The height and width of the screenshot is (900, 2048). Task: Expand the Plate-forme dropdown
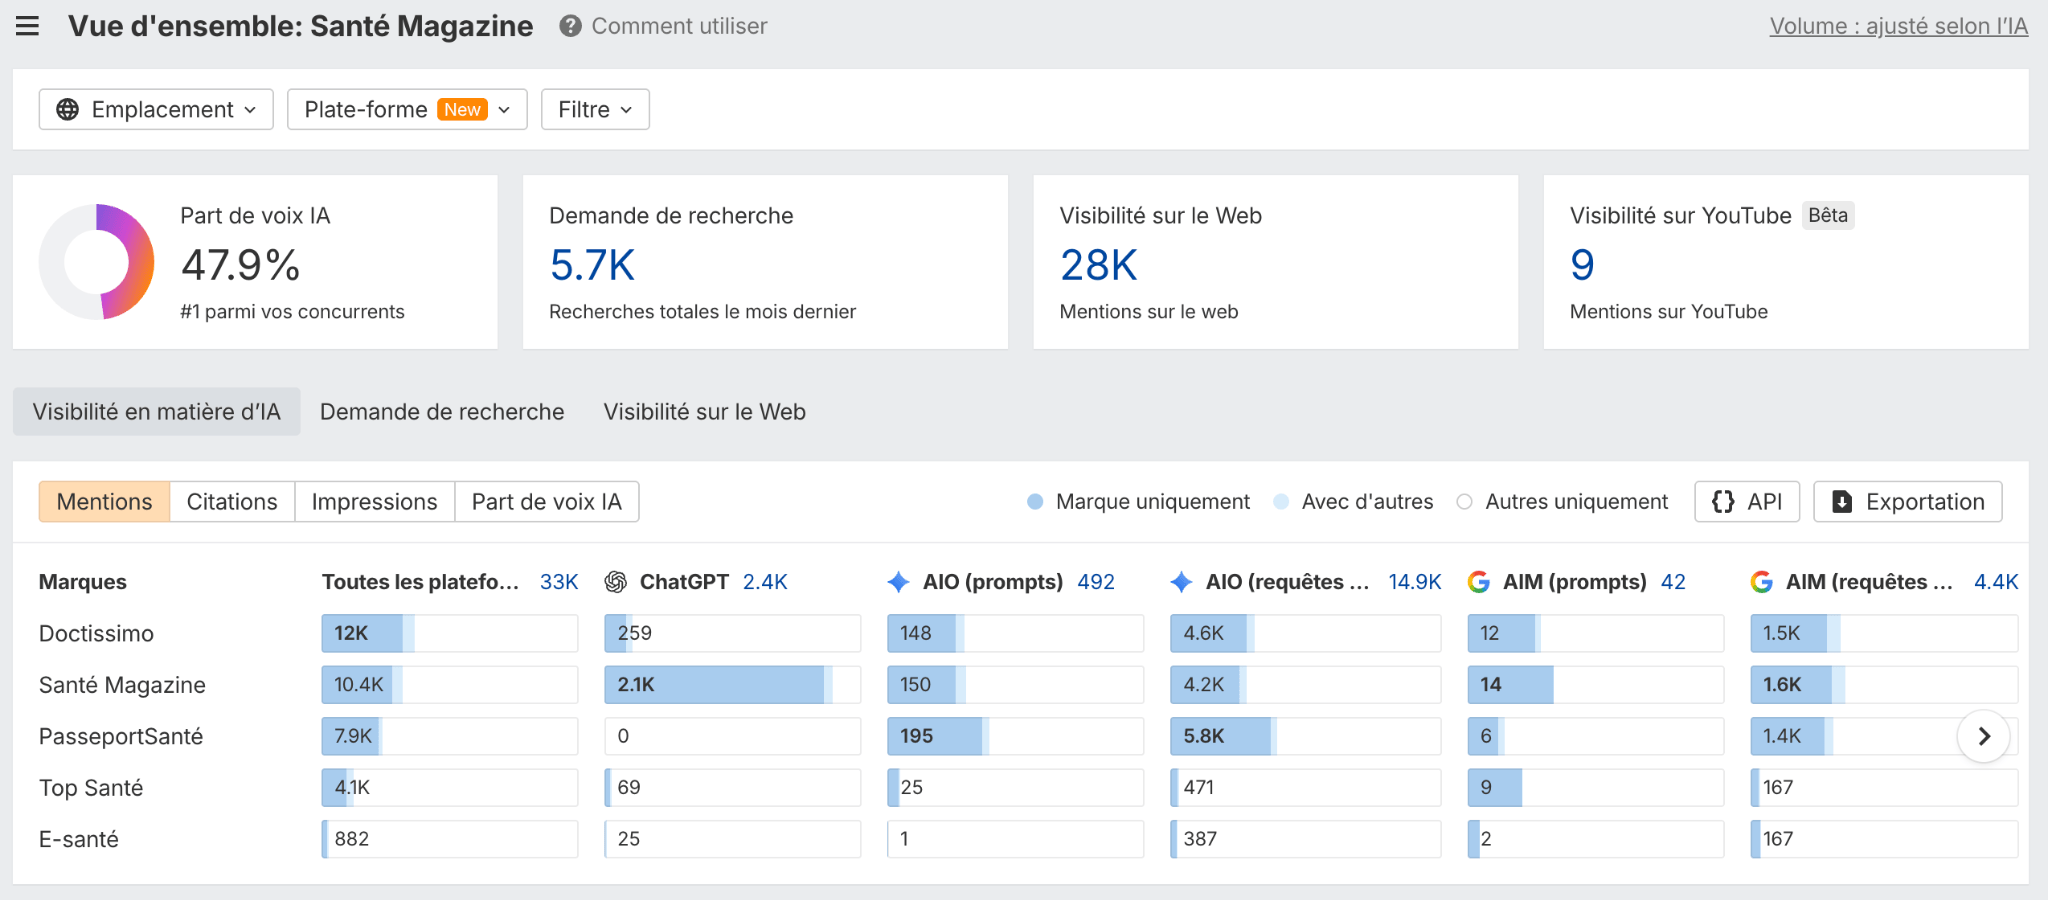coord(407,109)
